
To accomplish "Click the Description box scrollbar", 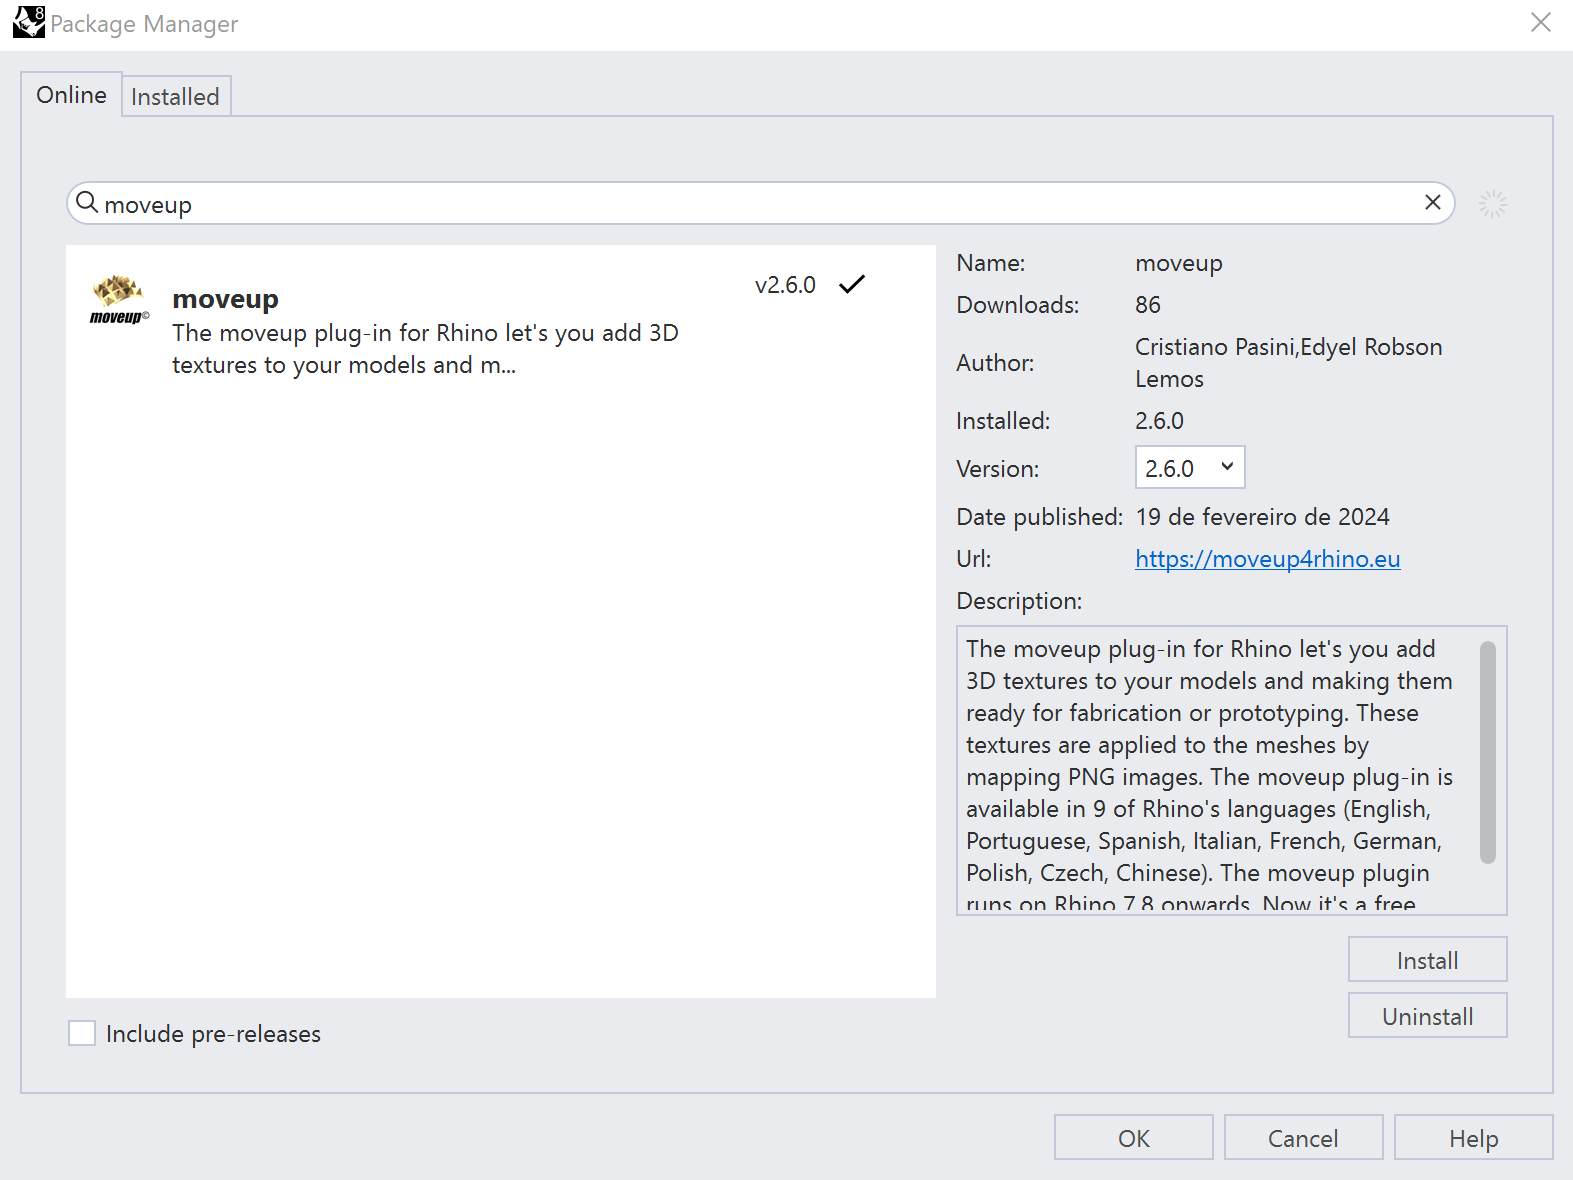I will [1487, 752].
